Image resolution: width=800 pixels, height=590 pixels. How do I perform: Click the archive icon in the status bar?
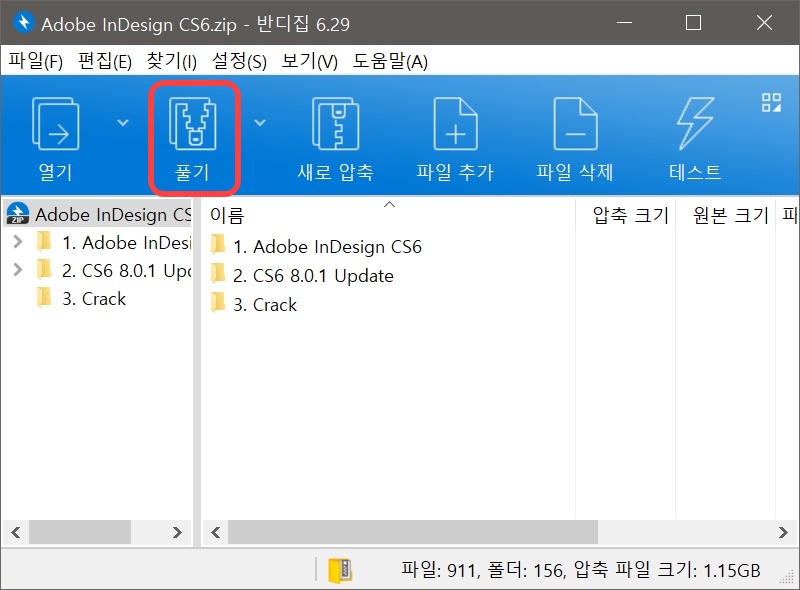point(341,568)
